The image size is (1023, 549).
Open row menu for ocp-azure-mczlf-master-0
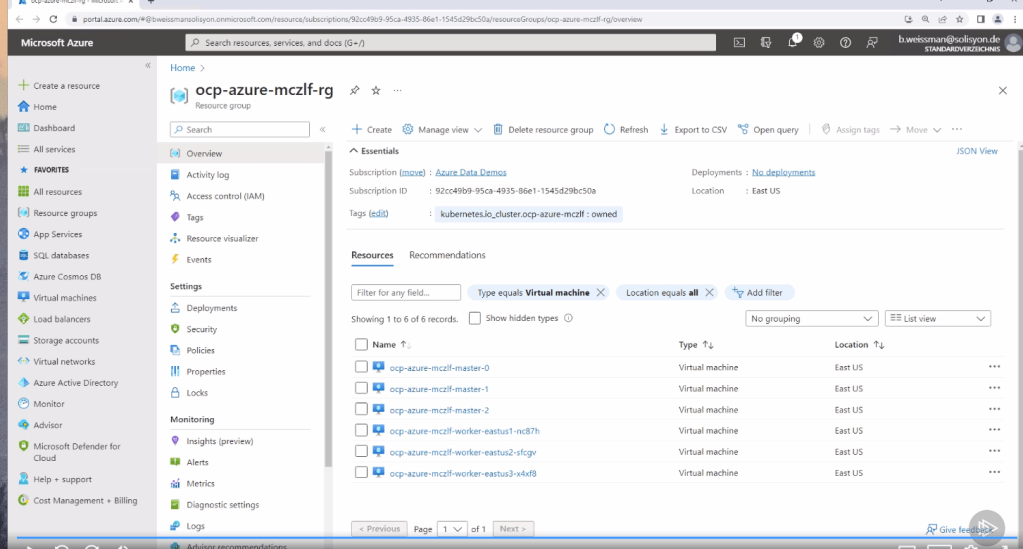point(994,367)
